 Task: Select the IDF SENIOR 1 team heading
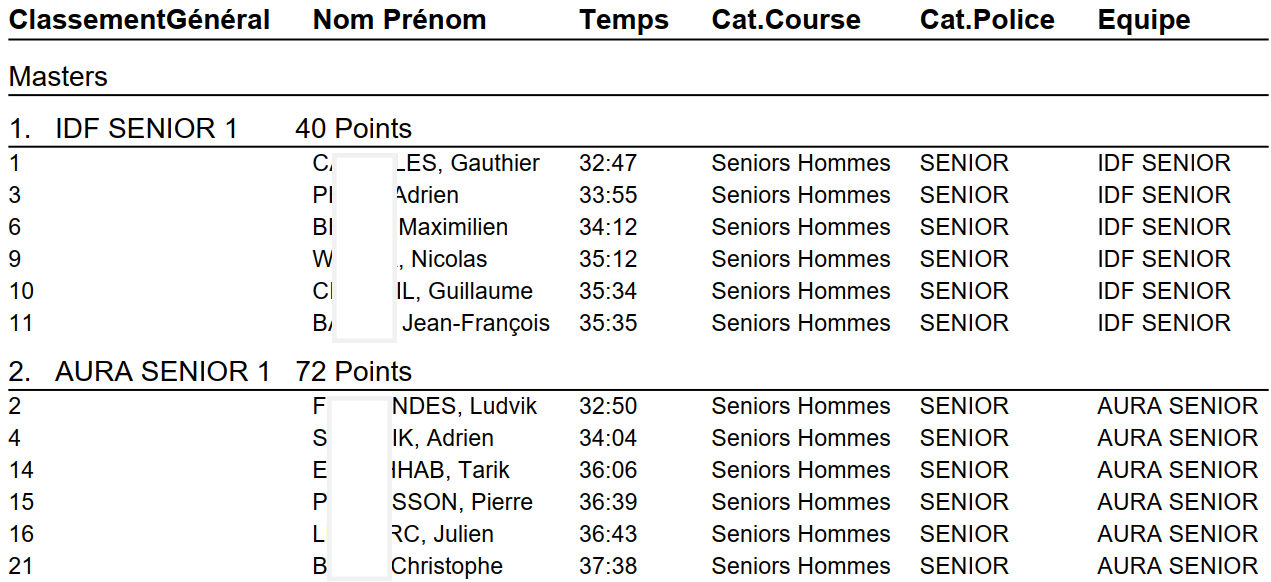click(x=146, y=129)
